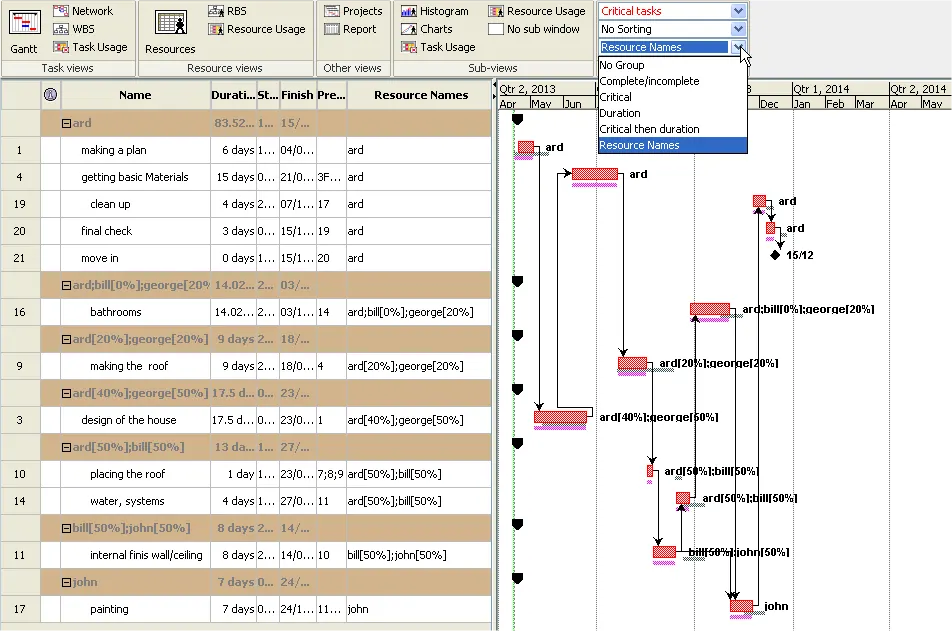
Task: Click the bathrooms Gantt bar
Action: point(710,309)
